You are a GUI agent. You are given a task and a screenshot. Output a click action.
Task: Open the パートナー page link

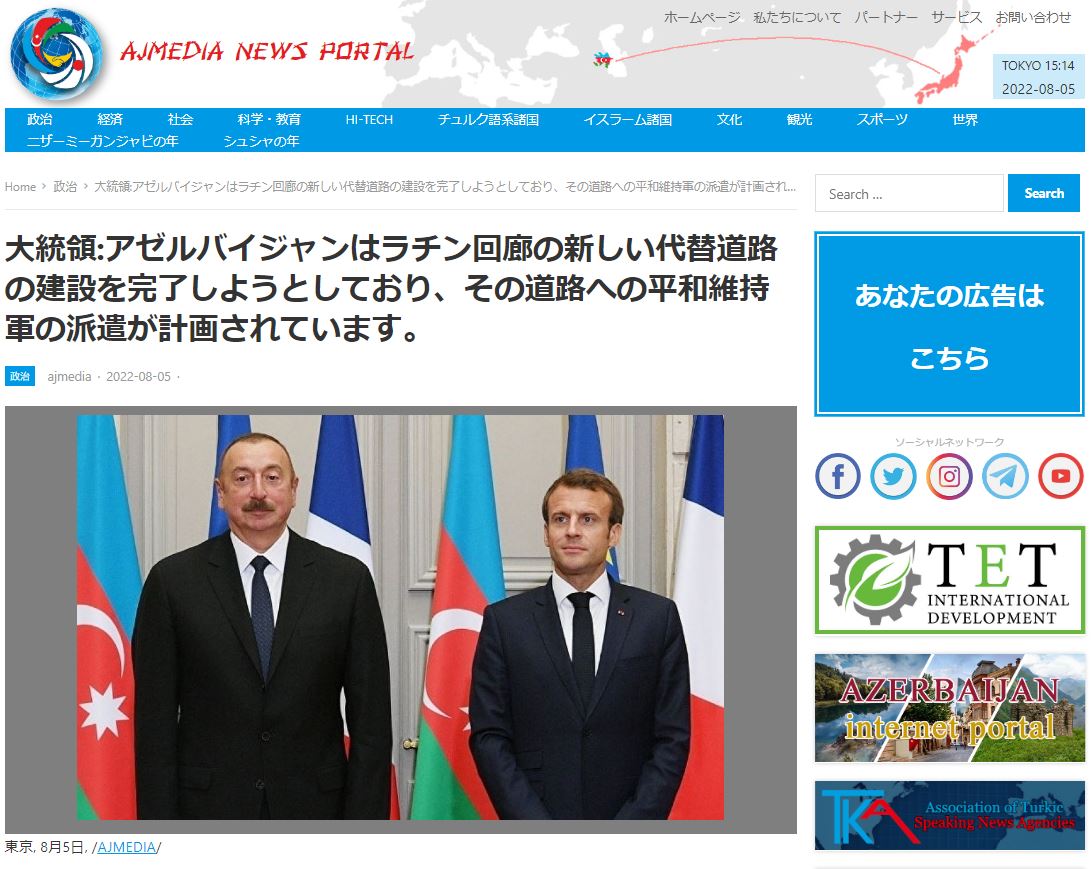click(886, 17)
